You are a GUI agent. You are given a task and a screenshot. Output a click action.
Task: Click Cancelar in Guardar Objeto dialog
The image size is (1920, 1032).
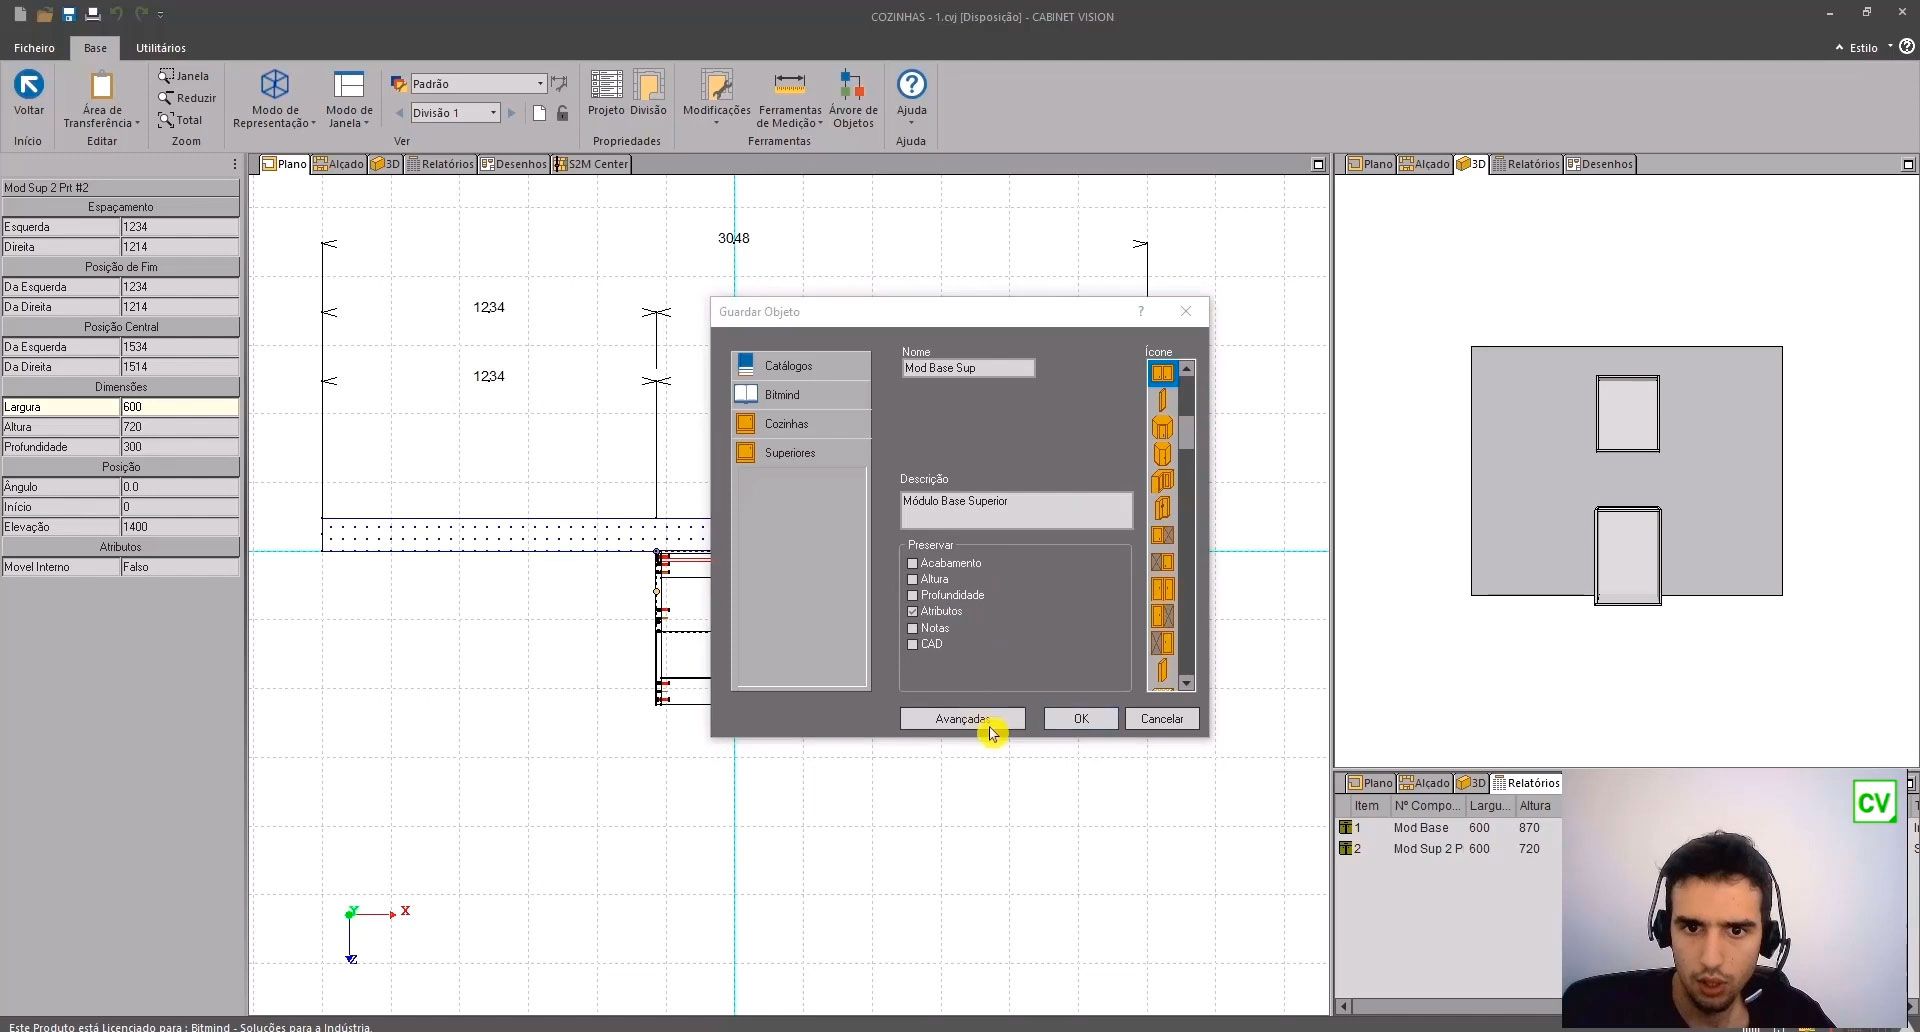click(1162, 719)
